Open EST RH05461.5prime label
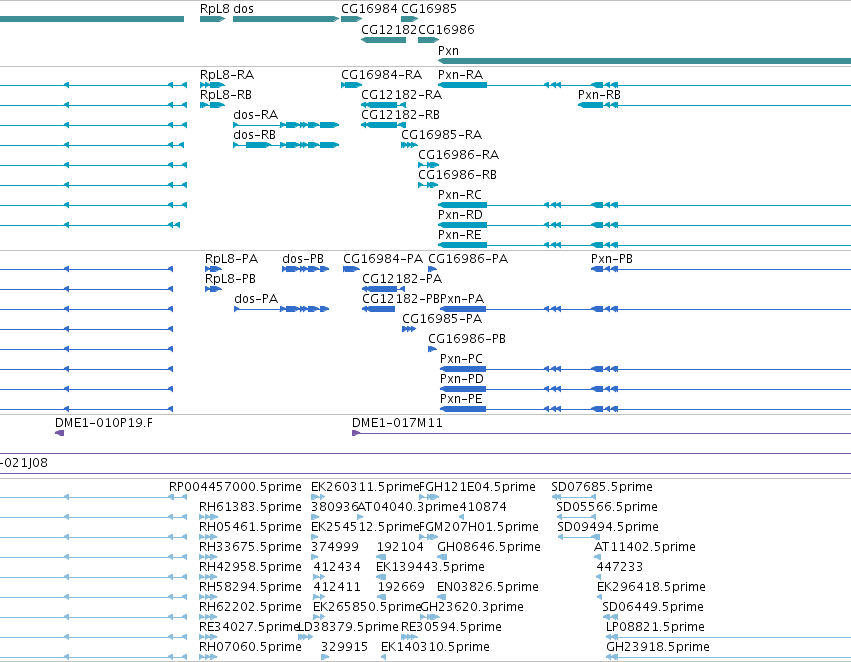 tap(250, 527)
